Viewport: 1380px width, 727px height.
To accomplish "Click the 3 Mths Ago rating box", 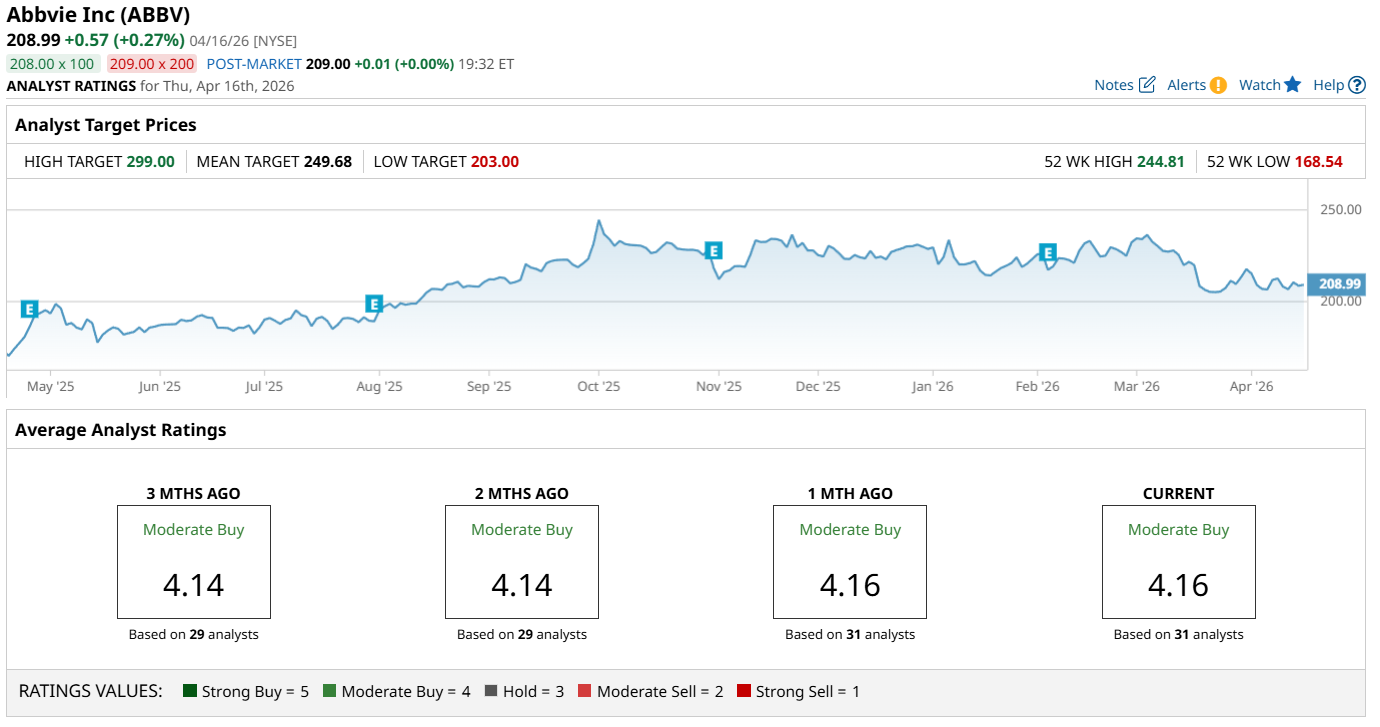I will coord(194,562).
